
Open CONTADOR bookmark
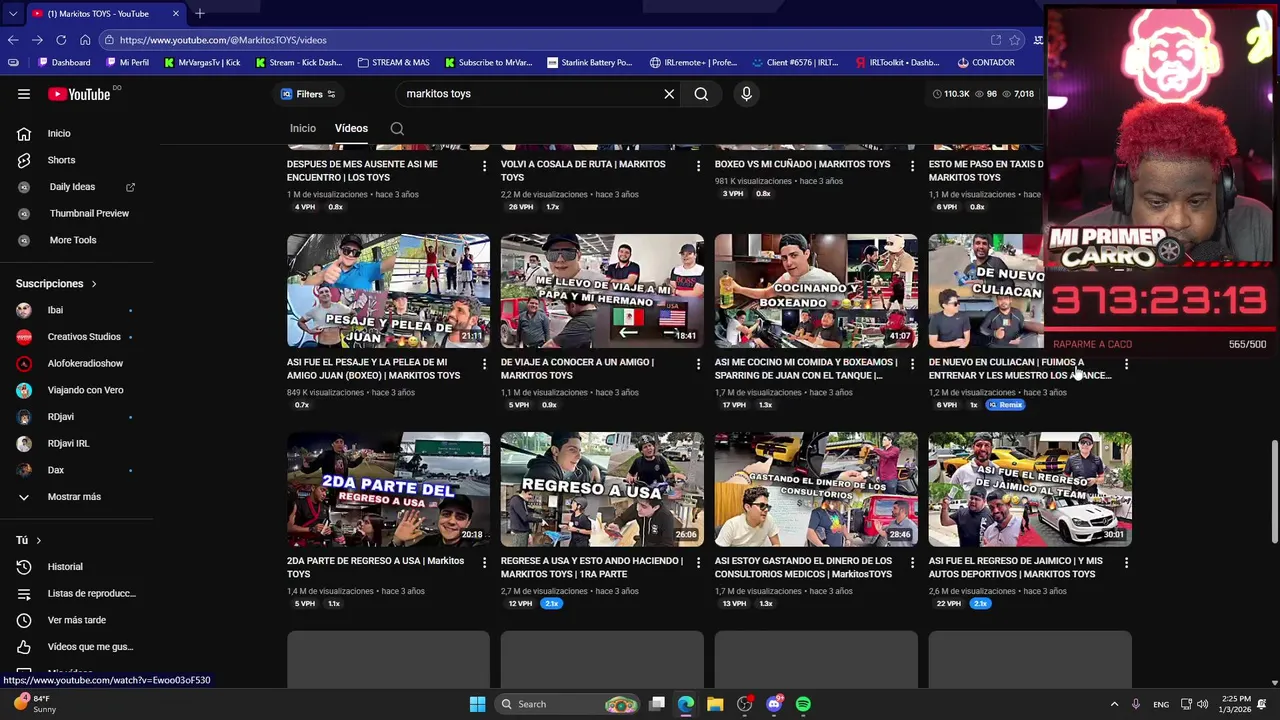point(985,62)
